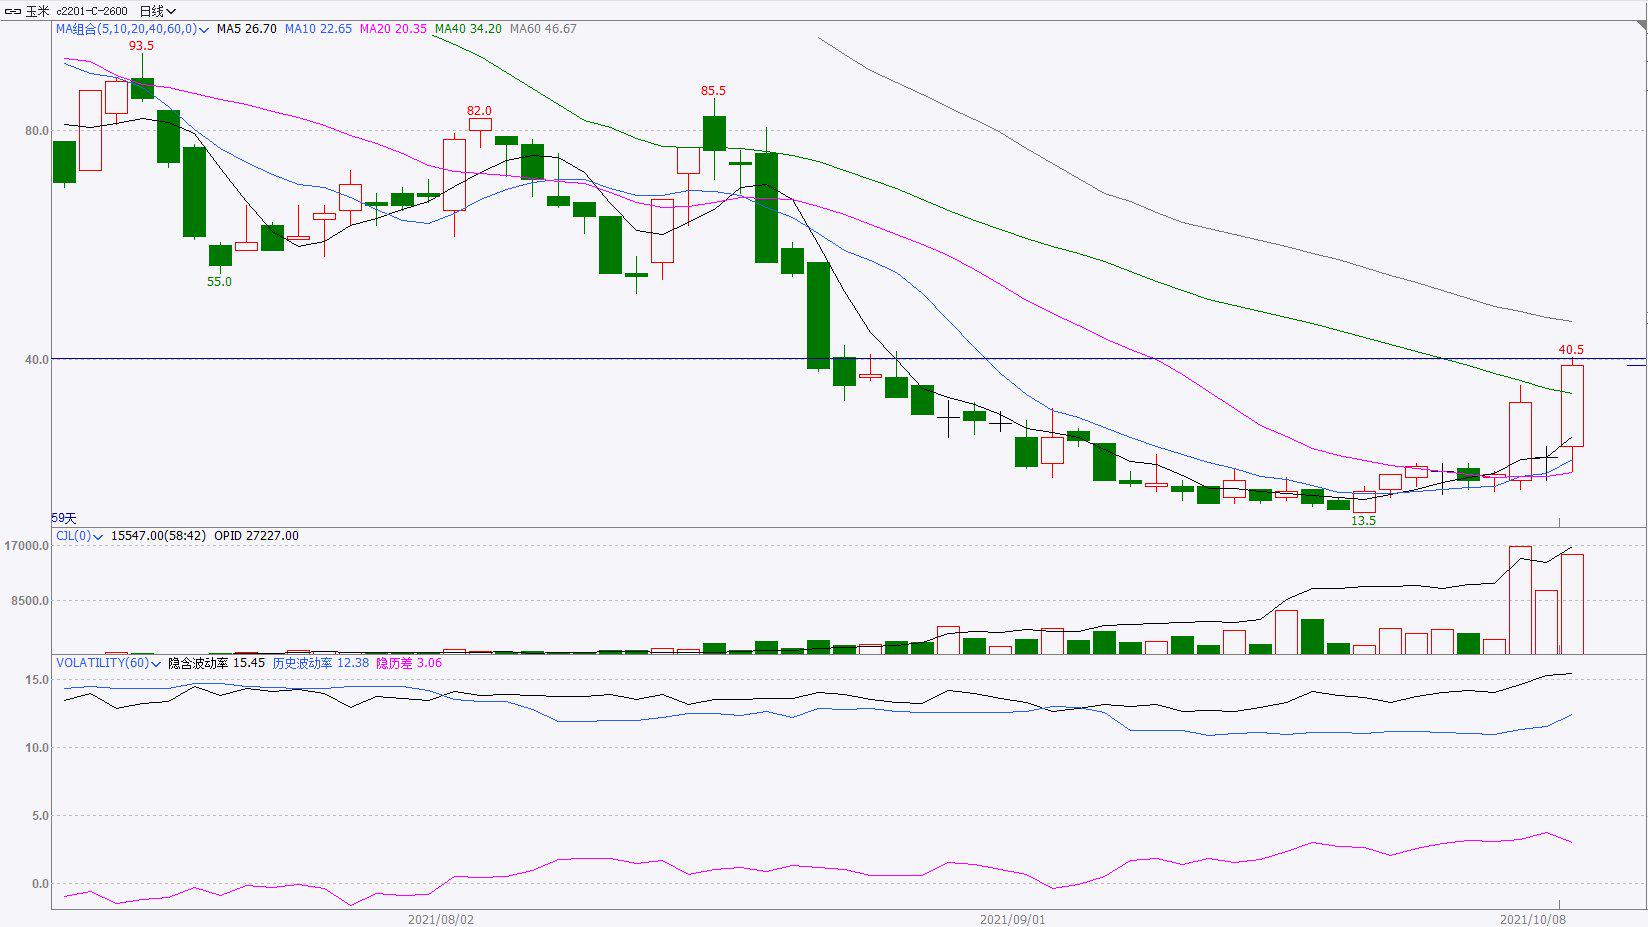This screenshot has width=1648, height=927.
Task: Select the 2021/09/01 date on time axis
Action: [x=1012, y=919]
